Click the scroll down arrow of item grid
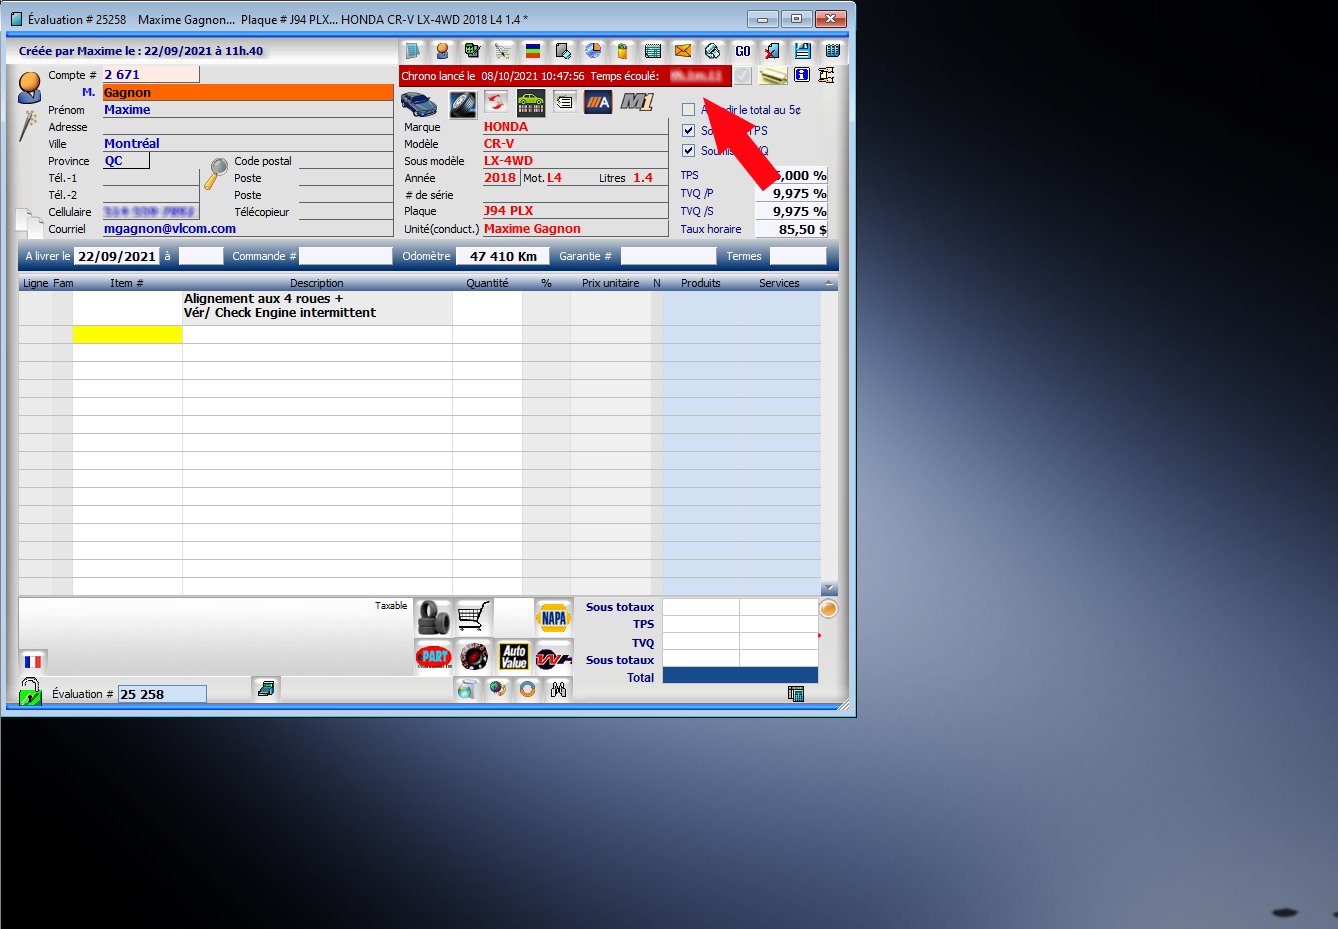1338x929 pixels. (829, 589)
